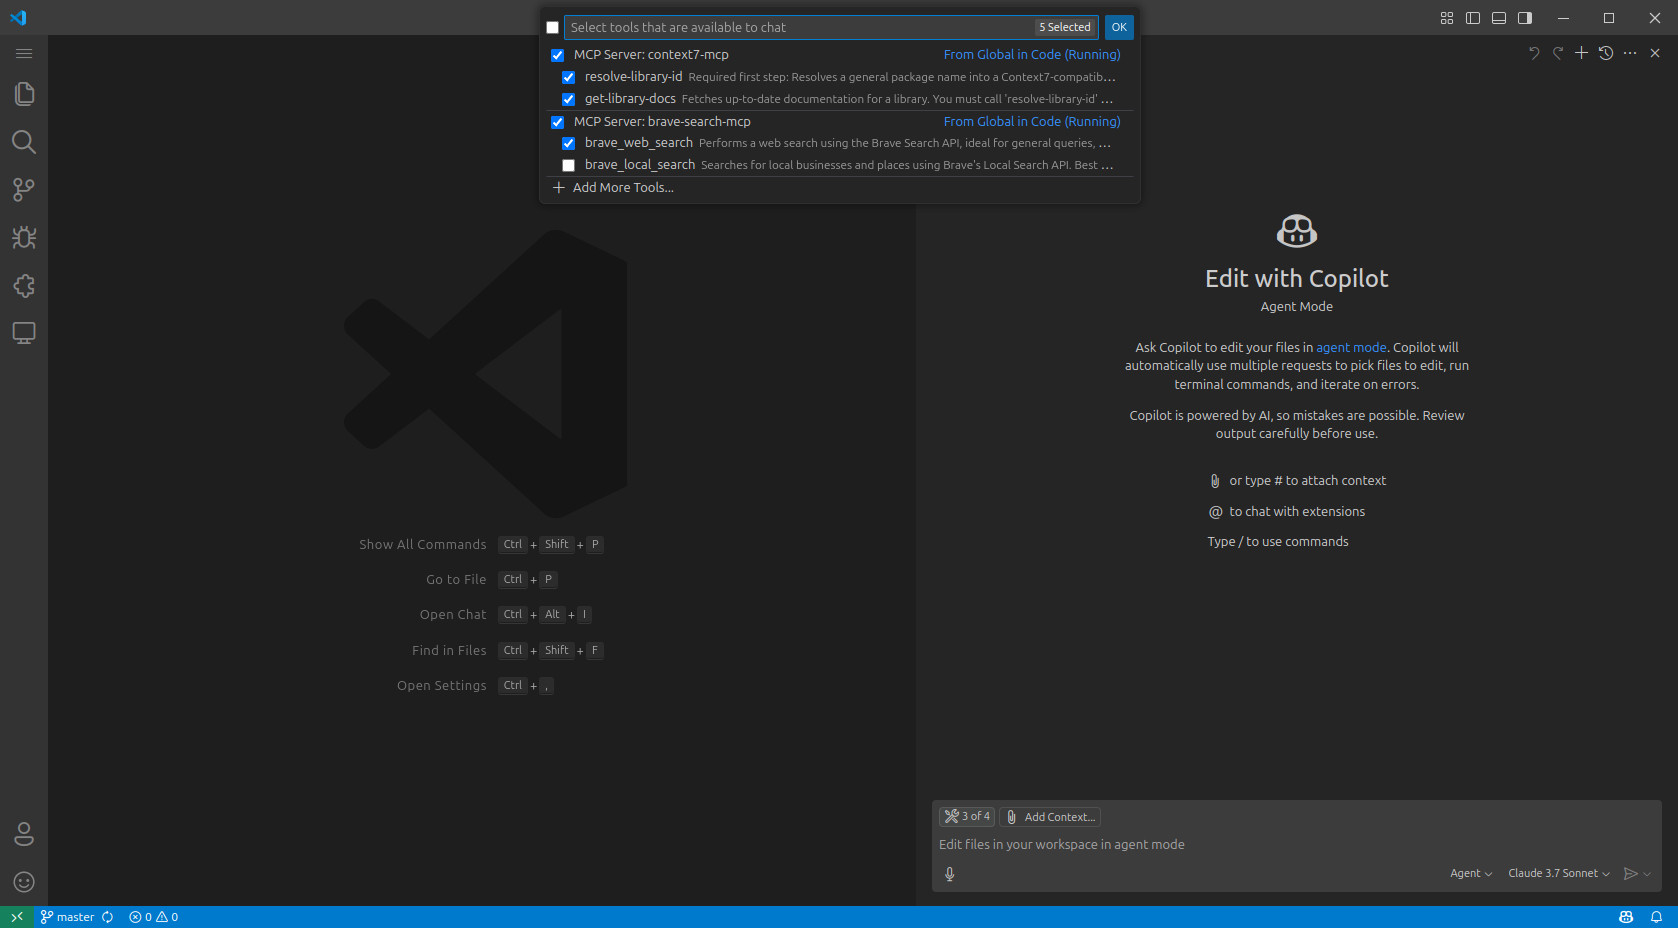Viewport: 1678px width, 928px height.
Task: Close the chat panel with X
Action: tap(1655, 53)
